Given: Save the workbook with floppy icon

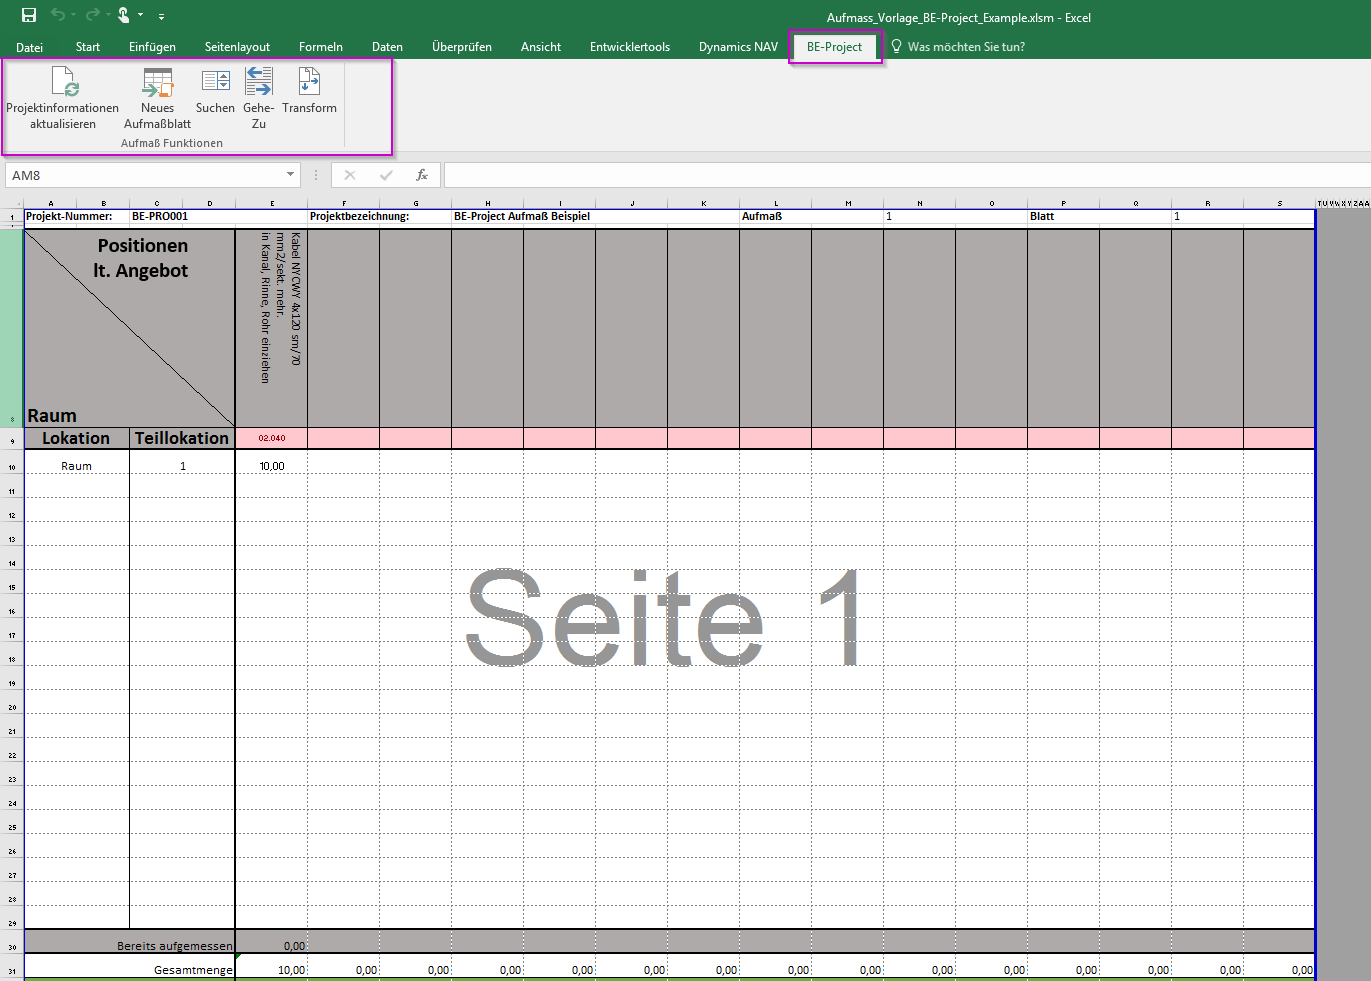Looking at the screenshot, I should point(29,15).
